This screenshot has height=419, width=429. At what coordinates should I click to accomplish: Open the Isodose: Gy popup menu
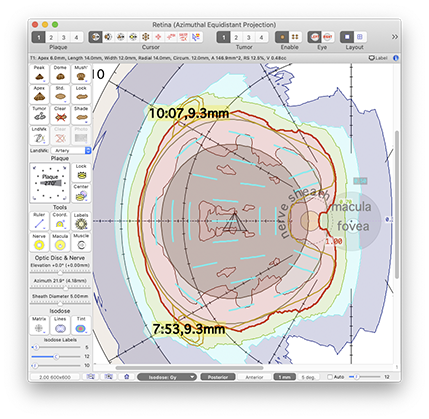[166, 377]
